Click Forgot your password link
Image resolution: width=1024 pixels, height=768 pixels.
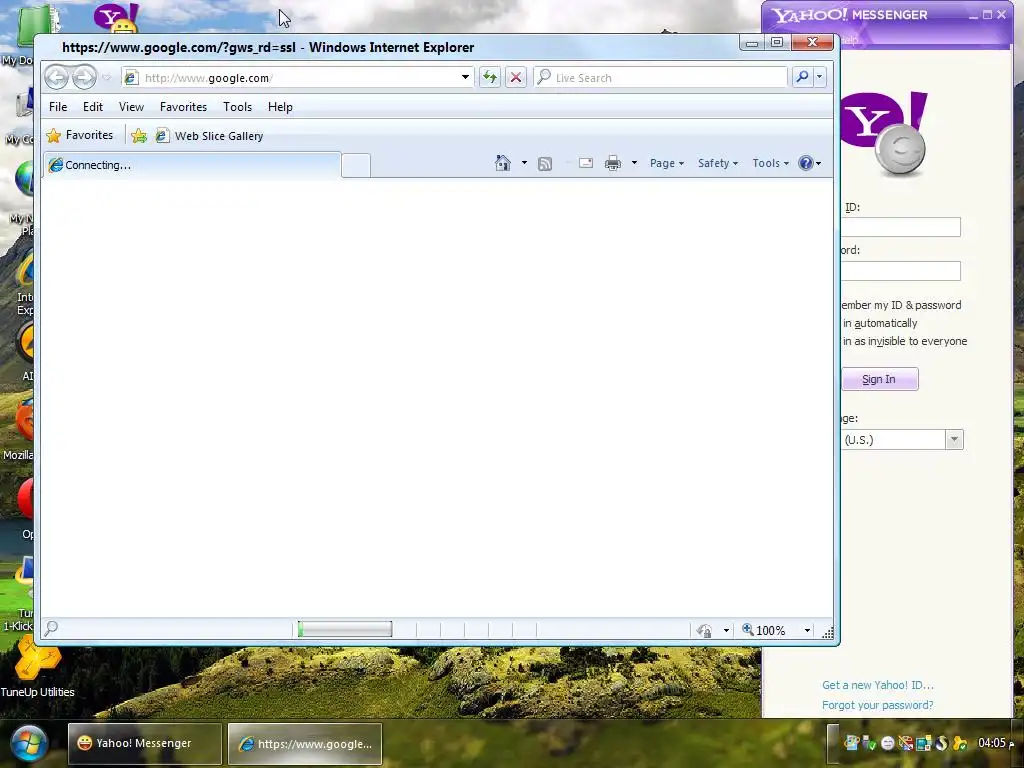[x=878, y=705]
